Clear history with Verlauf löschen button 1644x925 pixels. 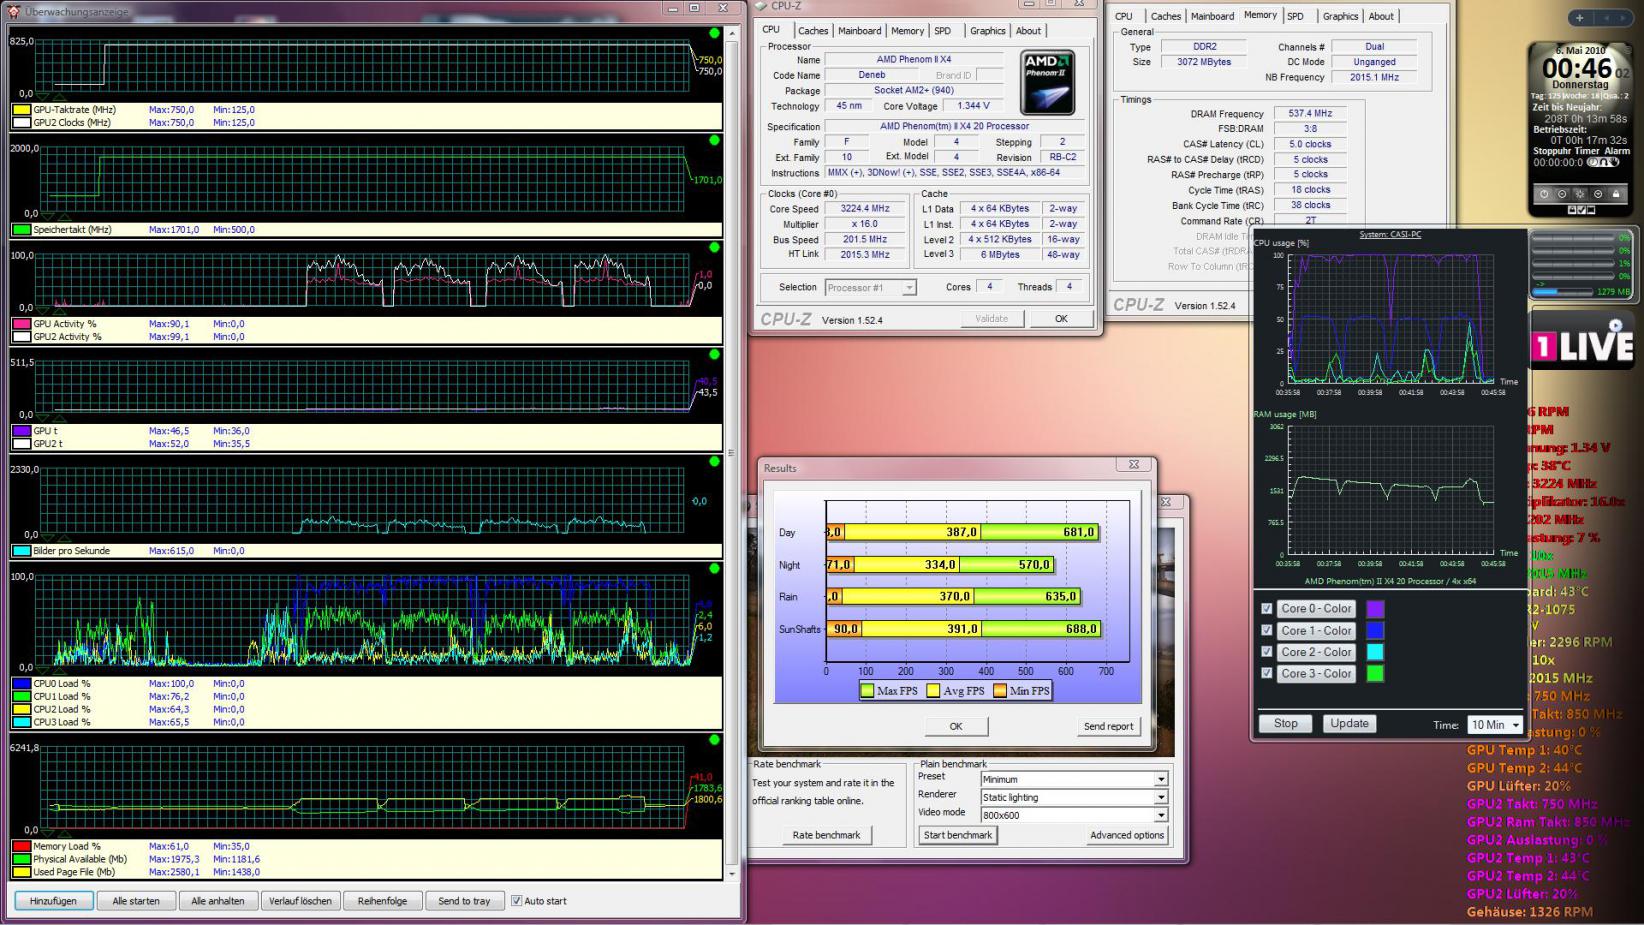click(300, 901)
